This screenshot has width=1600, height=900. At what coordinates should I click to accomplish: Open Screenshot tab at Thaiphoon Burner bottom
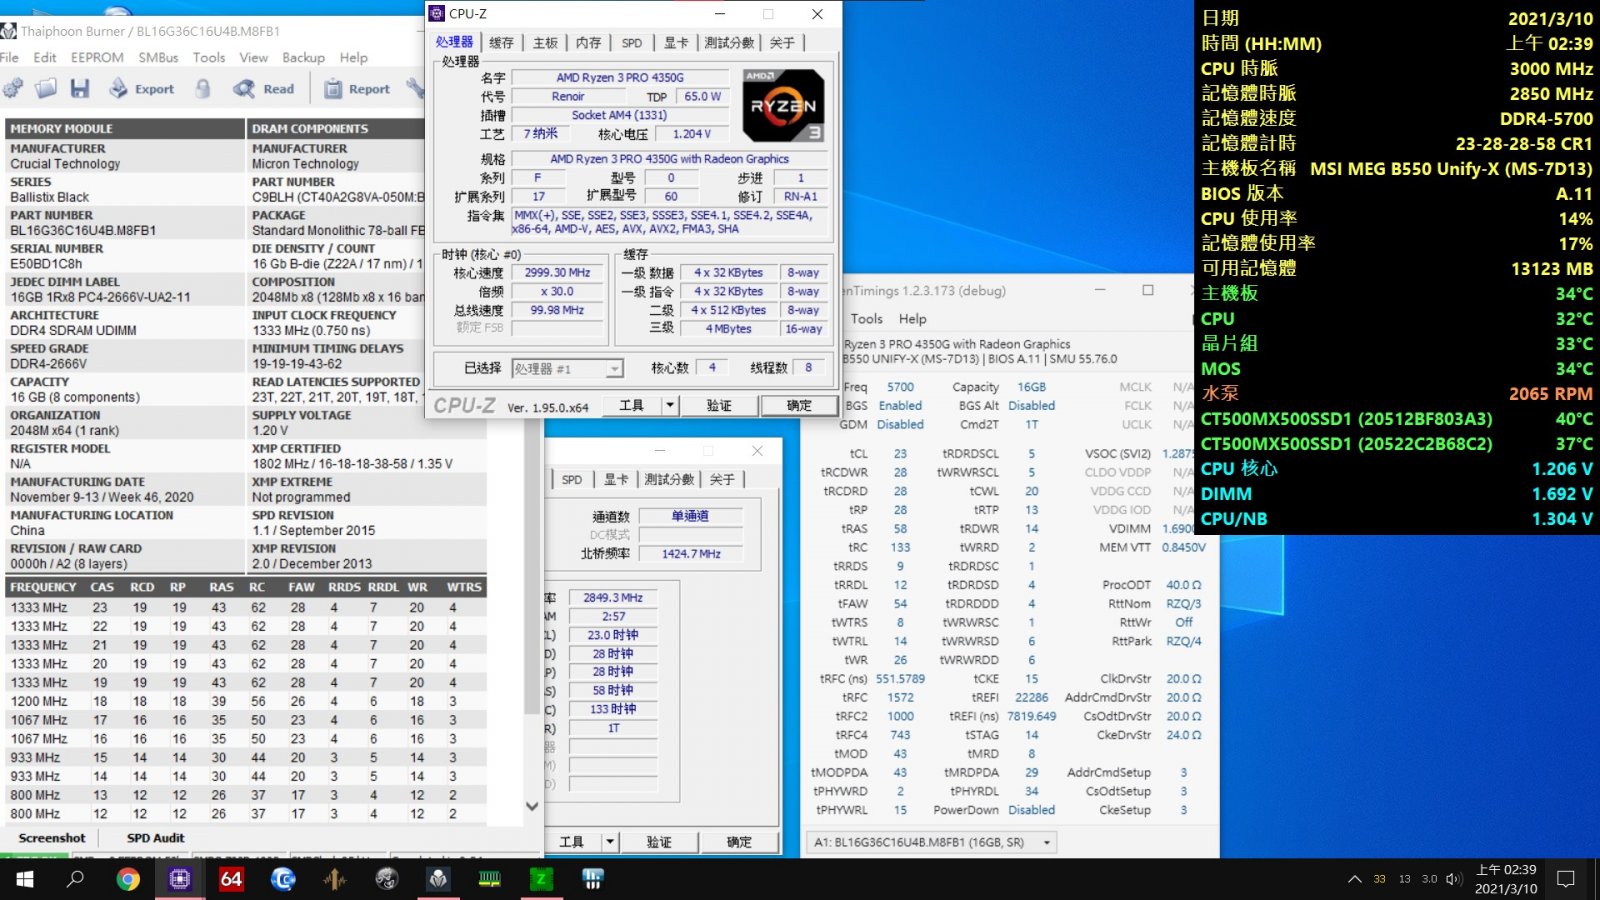click(52, 838)
